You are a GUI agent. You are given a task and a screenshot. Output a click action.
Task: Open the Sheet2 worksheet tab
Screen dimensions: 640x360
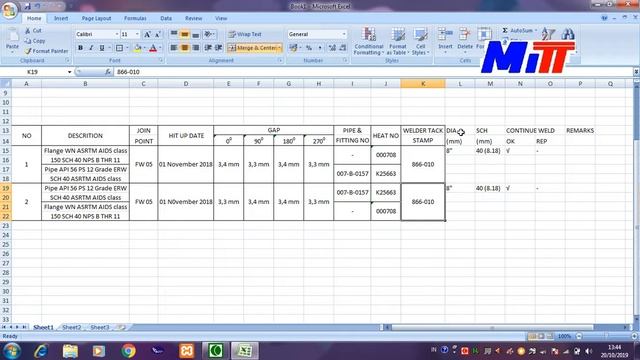tap(72, 327)
